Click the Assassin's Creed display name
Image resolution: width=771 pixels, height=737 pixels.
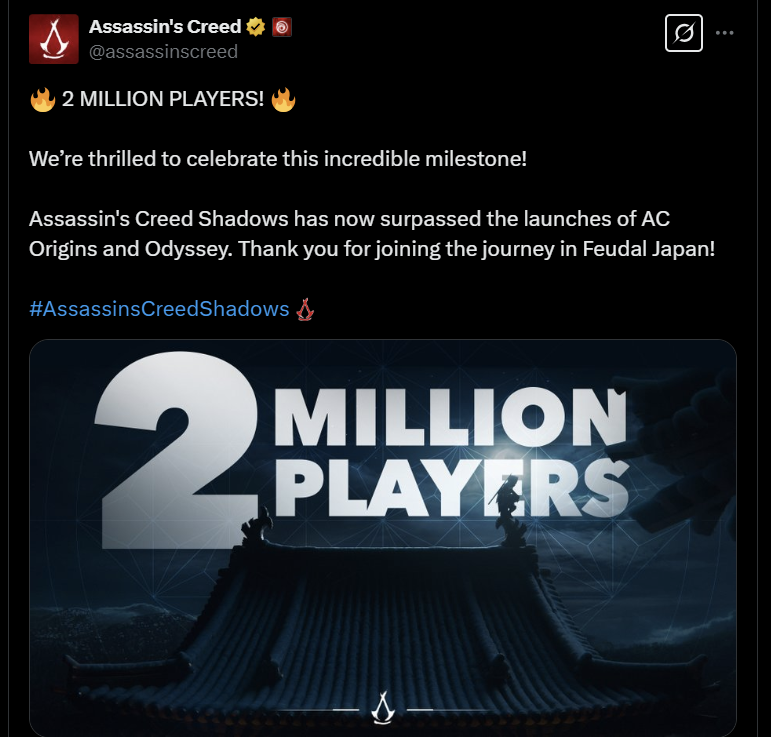pos(165,27)
